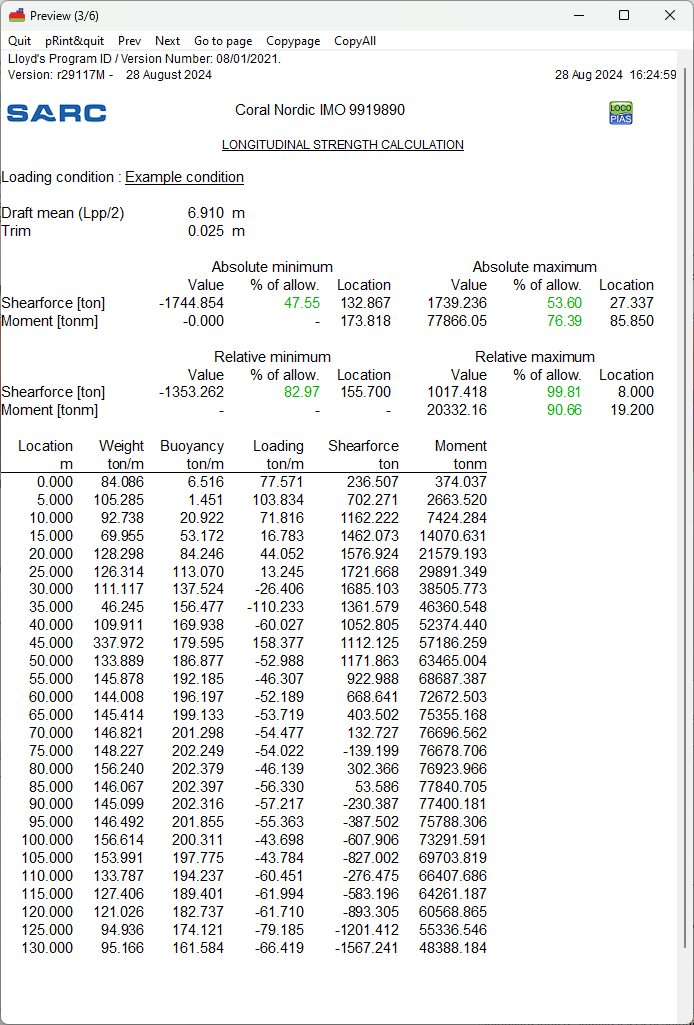Viewport: 694px width, 1025px height.
Task: Click the location row 130.000
Action: 47,948
